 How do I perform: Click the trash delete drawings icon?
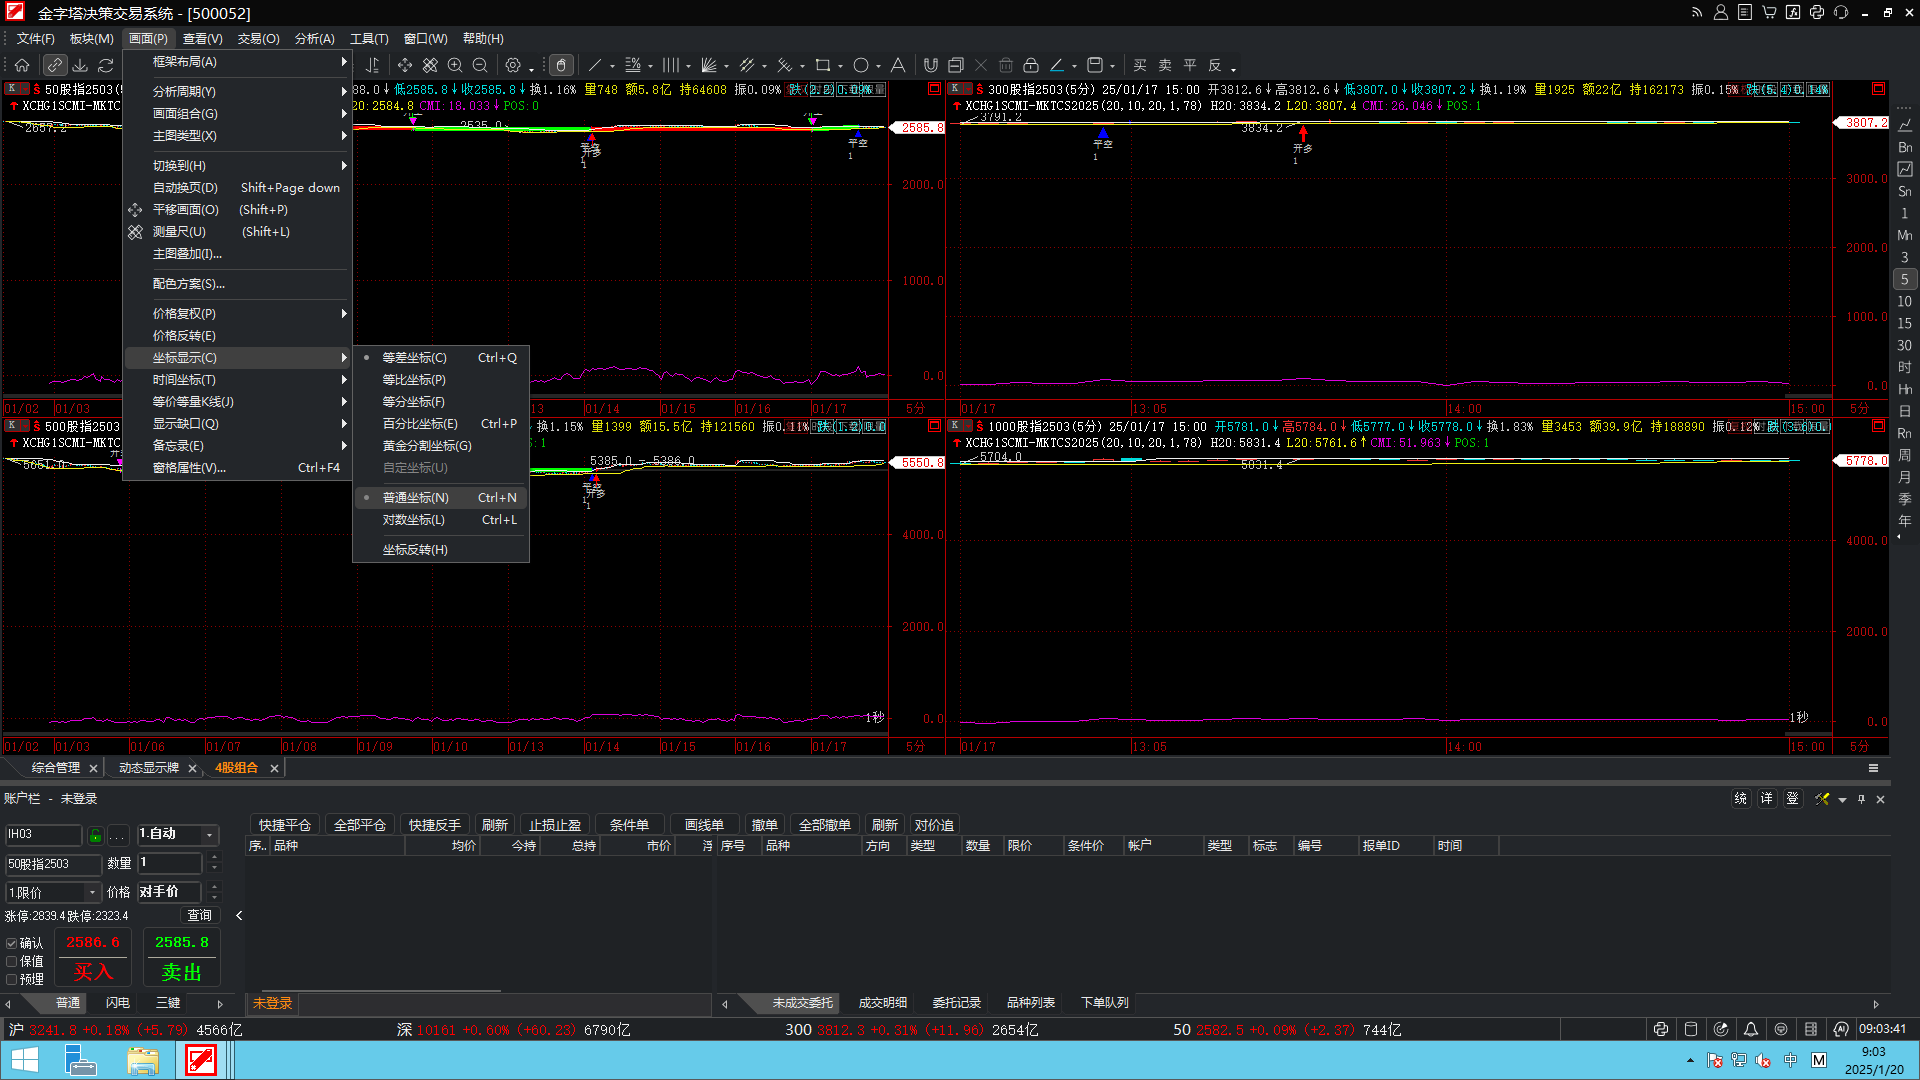pos(1006,65)
